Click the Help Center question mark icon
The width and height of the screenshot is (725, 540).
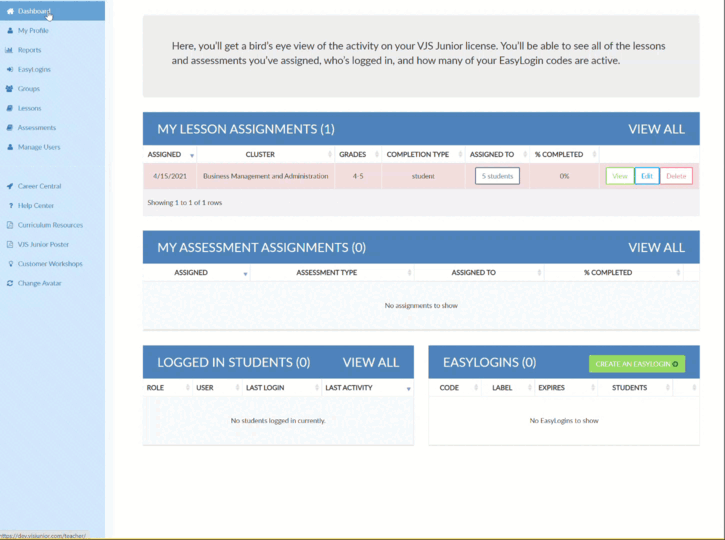[x=11, y=205]
